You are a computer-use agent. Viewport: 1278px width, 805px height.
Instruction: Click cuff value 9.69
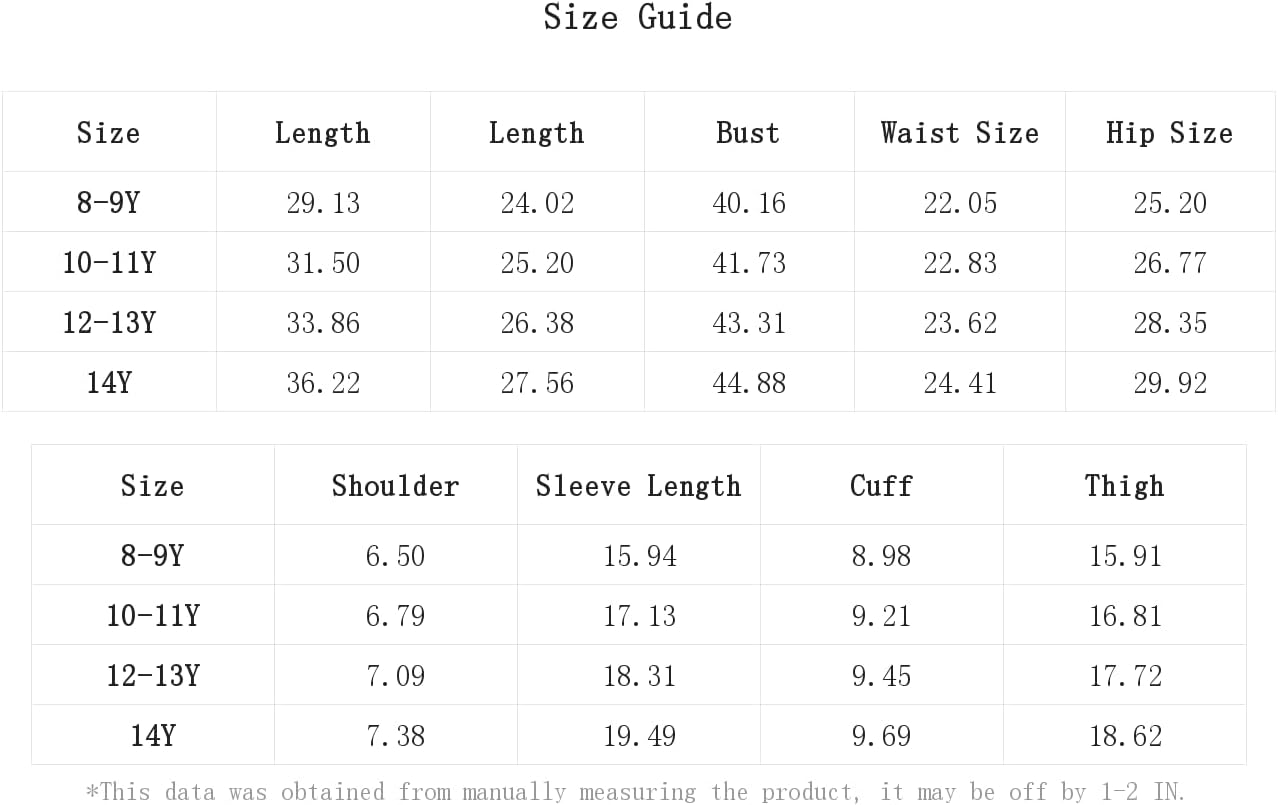(882, 736)
